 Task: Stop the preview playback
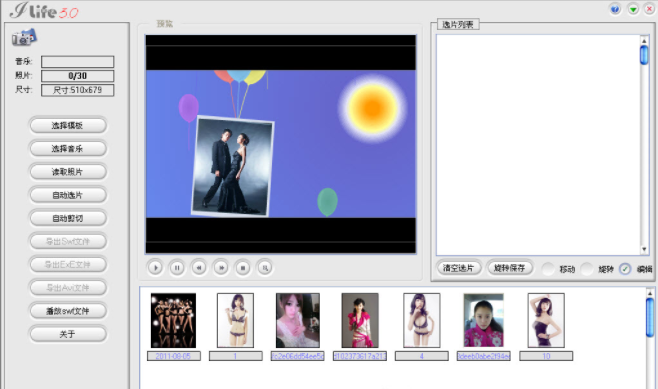coord(243,267)
